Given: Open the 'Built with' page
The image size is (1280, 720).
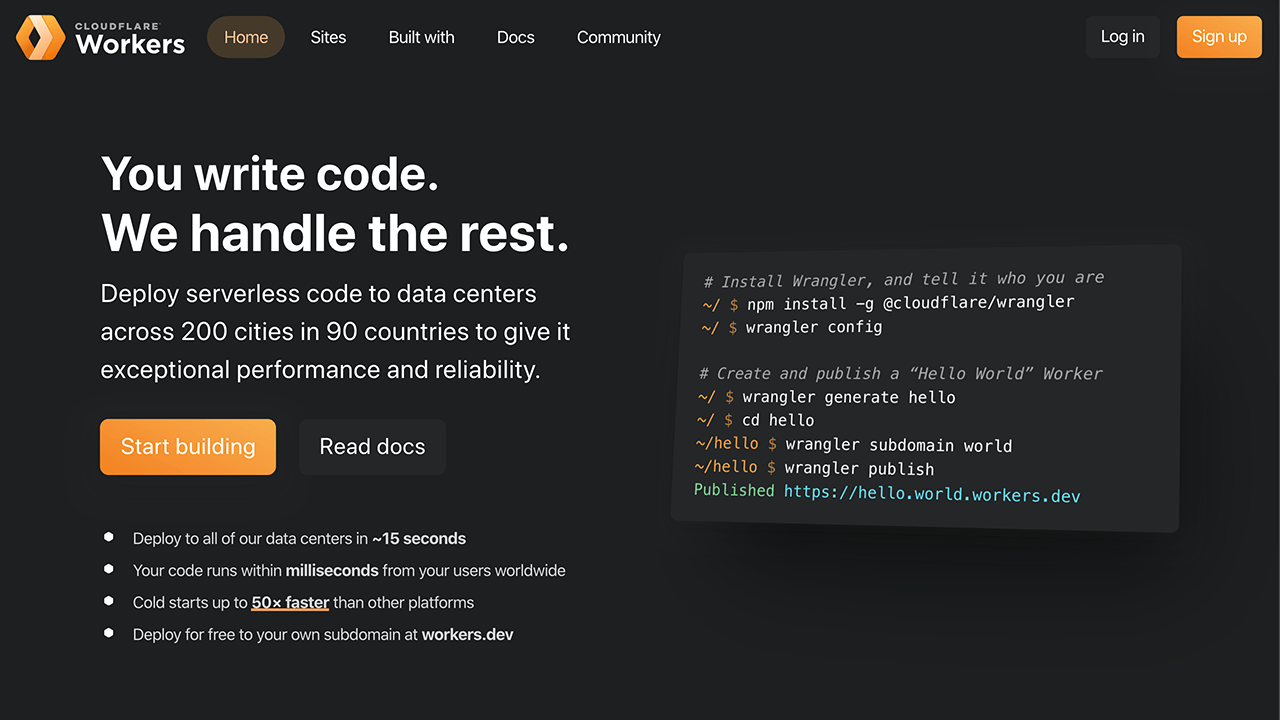Looking at the screenshot, I should pos(421,37).
